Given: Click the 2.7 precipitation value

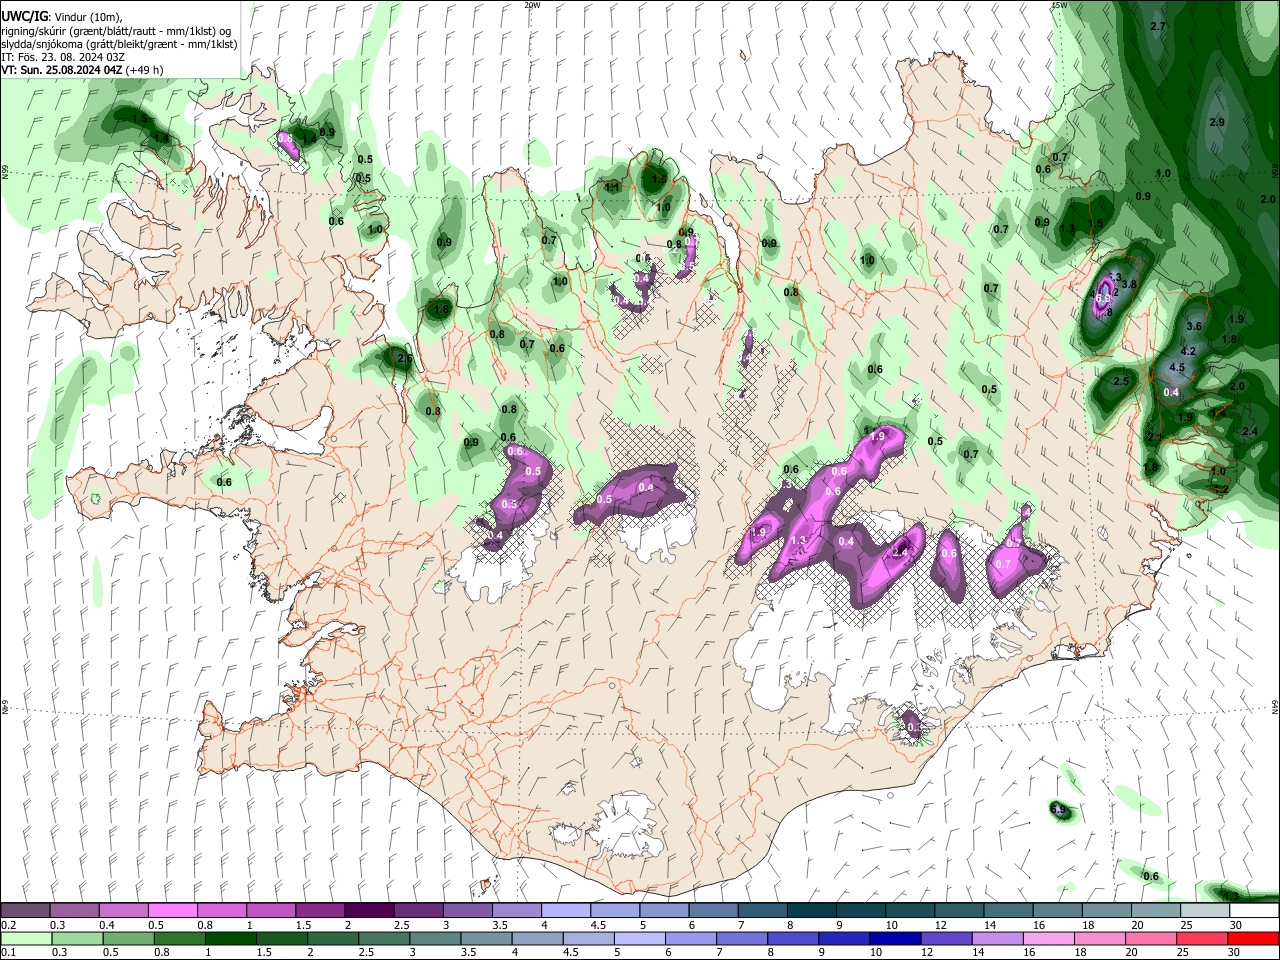Looking at the screenshot, I should [x=1159, y=26].
